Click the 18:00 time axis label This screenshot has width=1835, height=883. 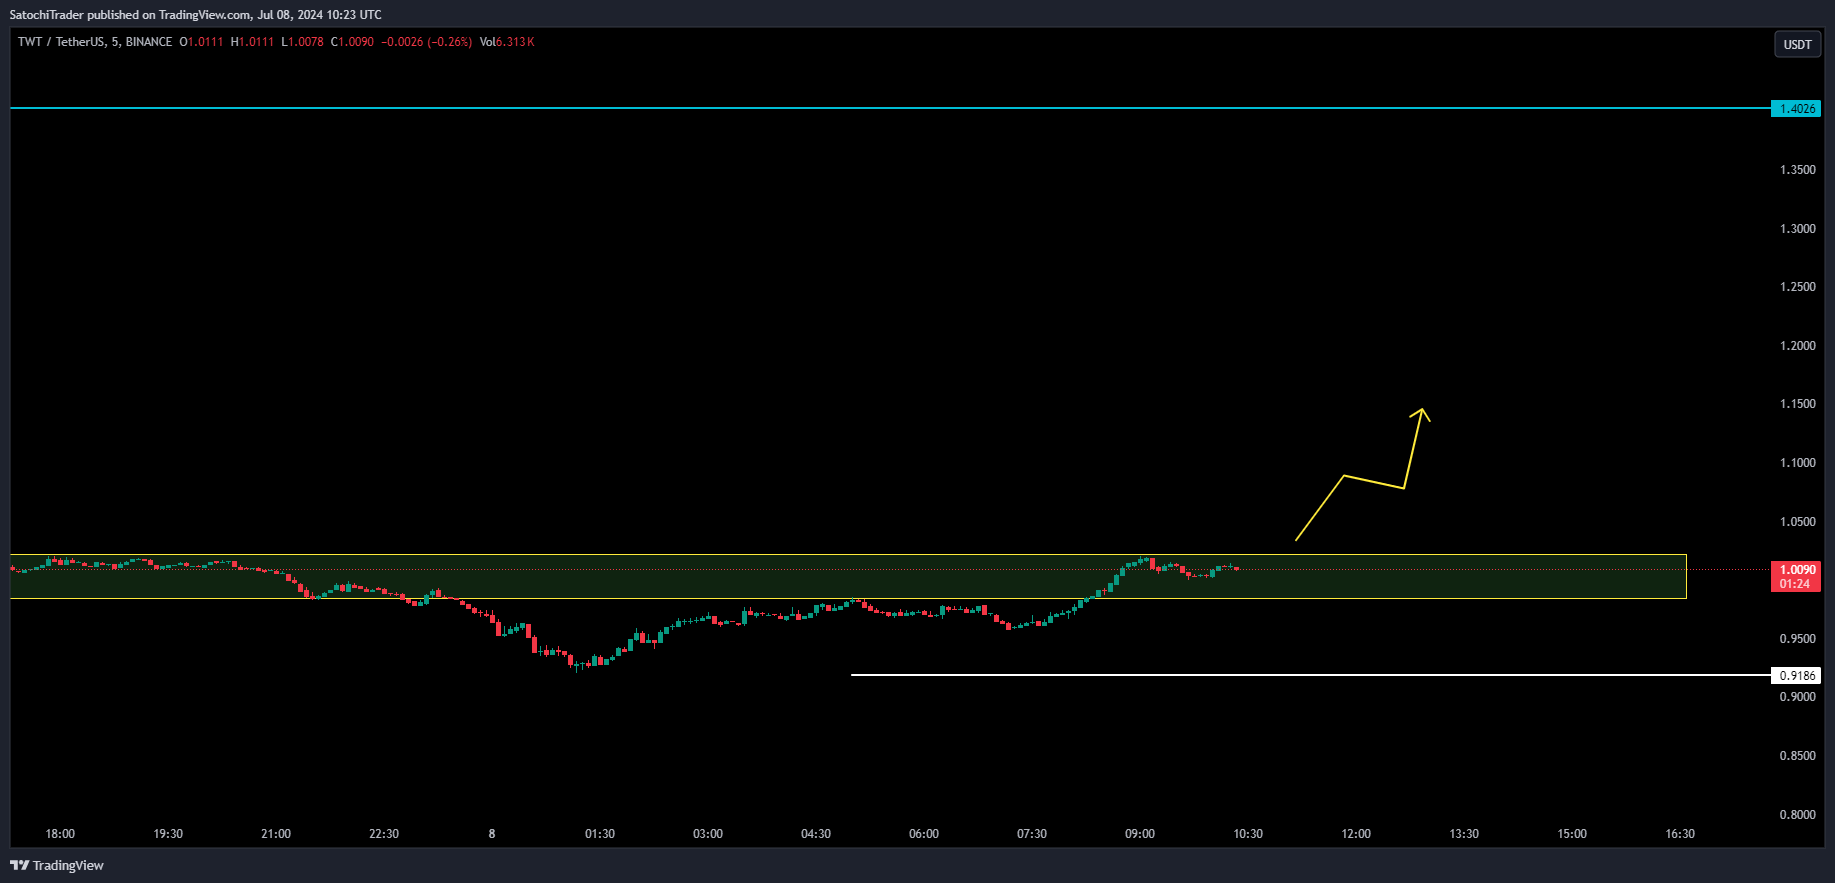[x=60, y=834]
